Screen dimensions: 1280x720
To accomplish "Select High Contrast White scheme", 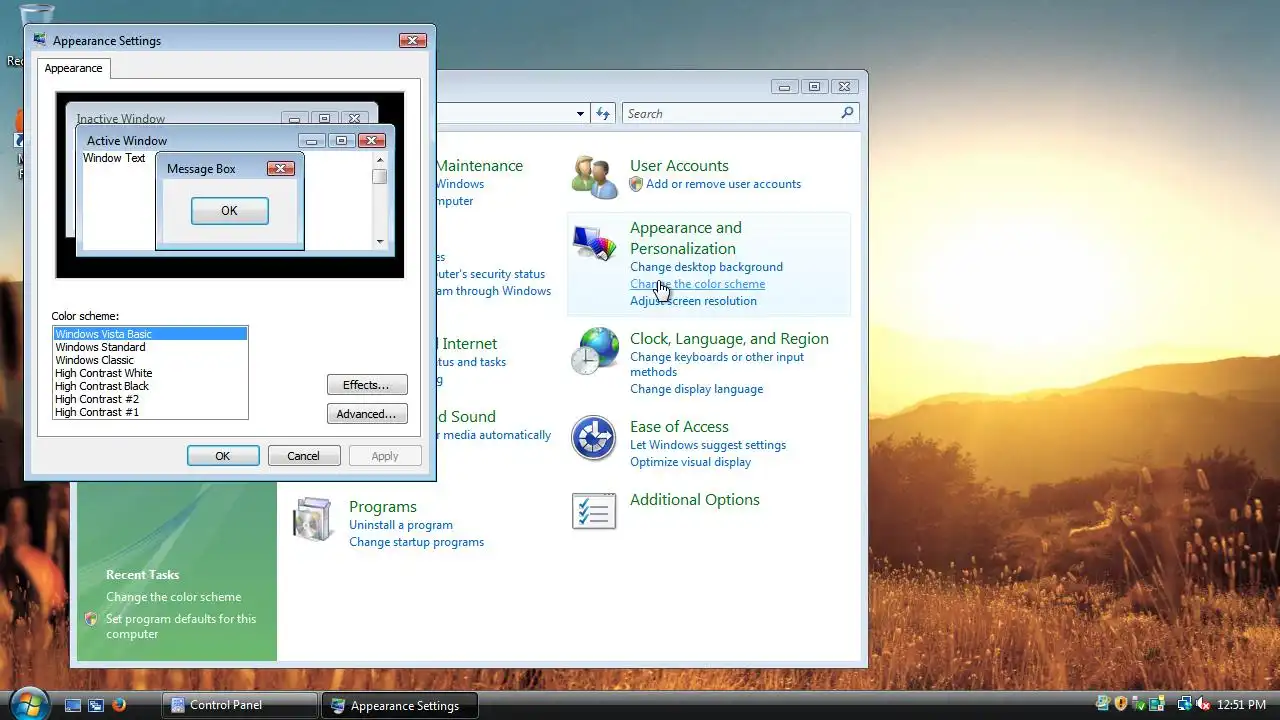I will (x=150, y=373).
